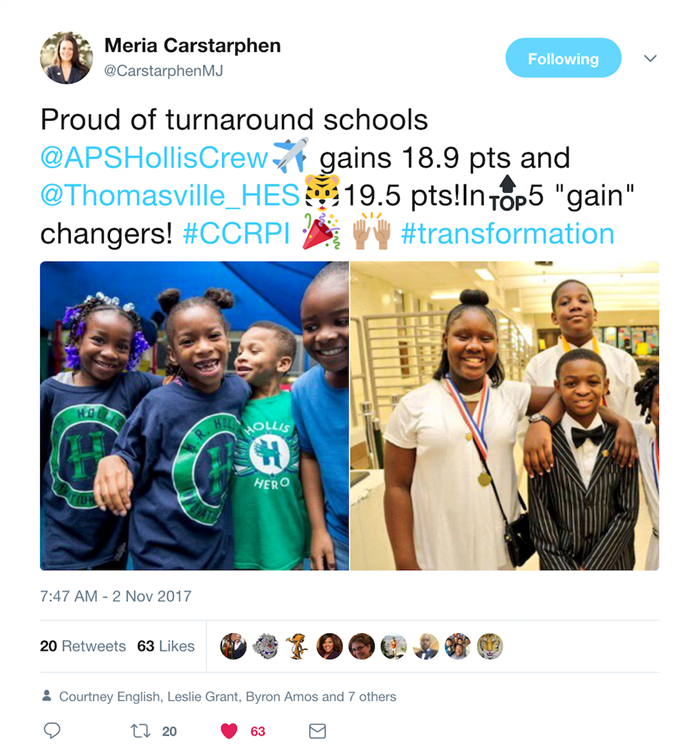700x748 pixels.
Task: Open the photo of students with medals
Action: tap(505, 416)
